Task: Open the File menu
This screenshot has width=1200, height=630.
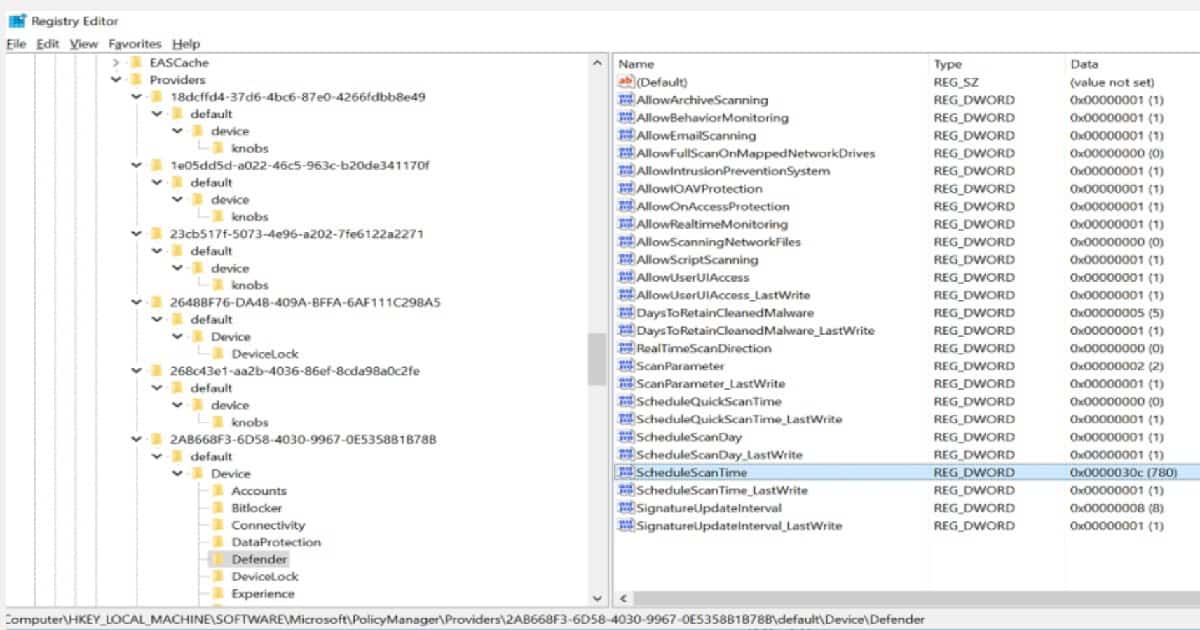Action: 16,44
